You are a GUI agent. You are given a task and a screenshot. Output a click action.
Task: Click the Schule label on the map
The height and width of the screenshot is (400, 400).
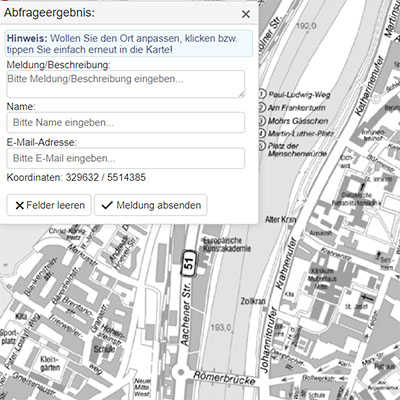(105, 349)
